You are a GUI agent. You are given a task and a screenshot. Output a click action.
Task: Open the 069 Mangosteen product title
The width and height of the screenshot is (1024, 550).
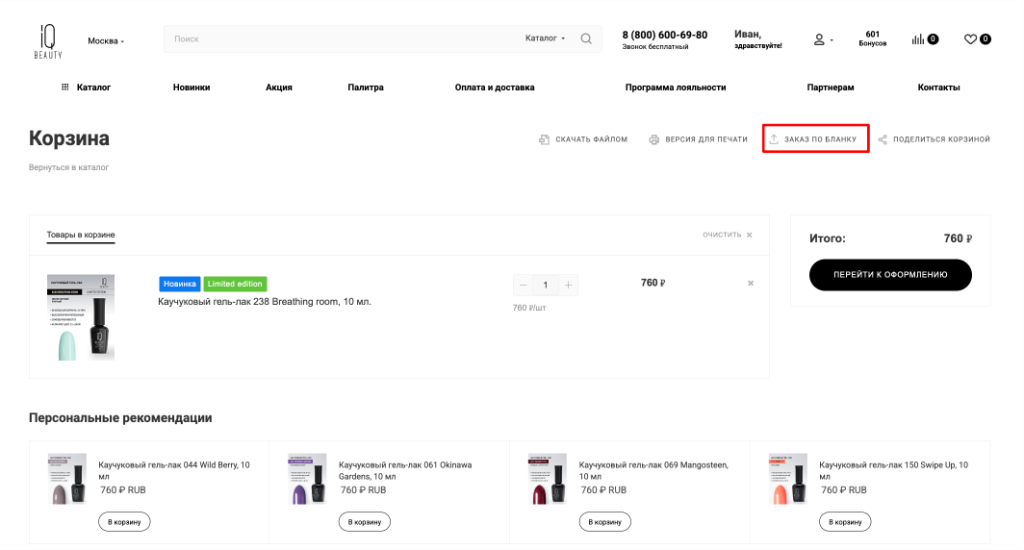pyautogui.click(x=653, y=470)
